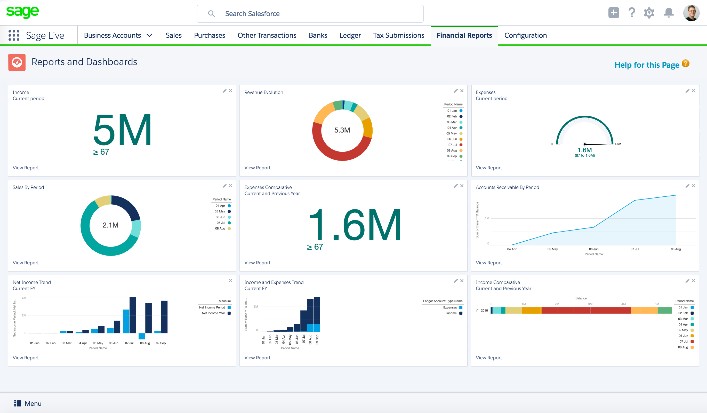707x413 pixels.
Task: Click the global add plus icon
Action: 613,13
